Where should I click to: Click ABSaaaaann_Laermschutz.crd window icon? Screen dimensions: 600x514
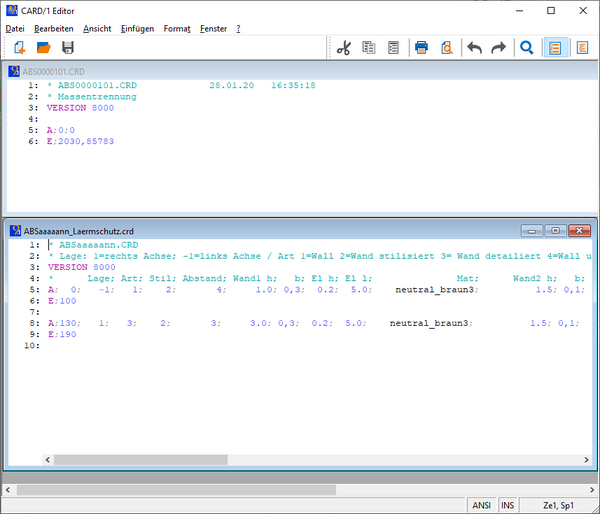coord(15,231)
